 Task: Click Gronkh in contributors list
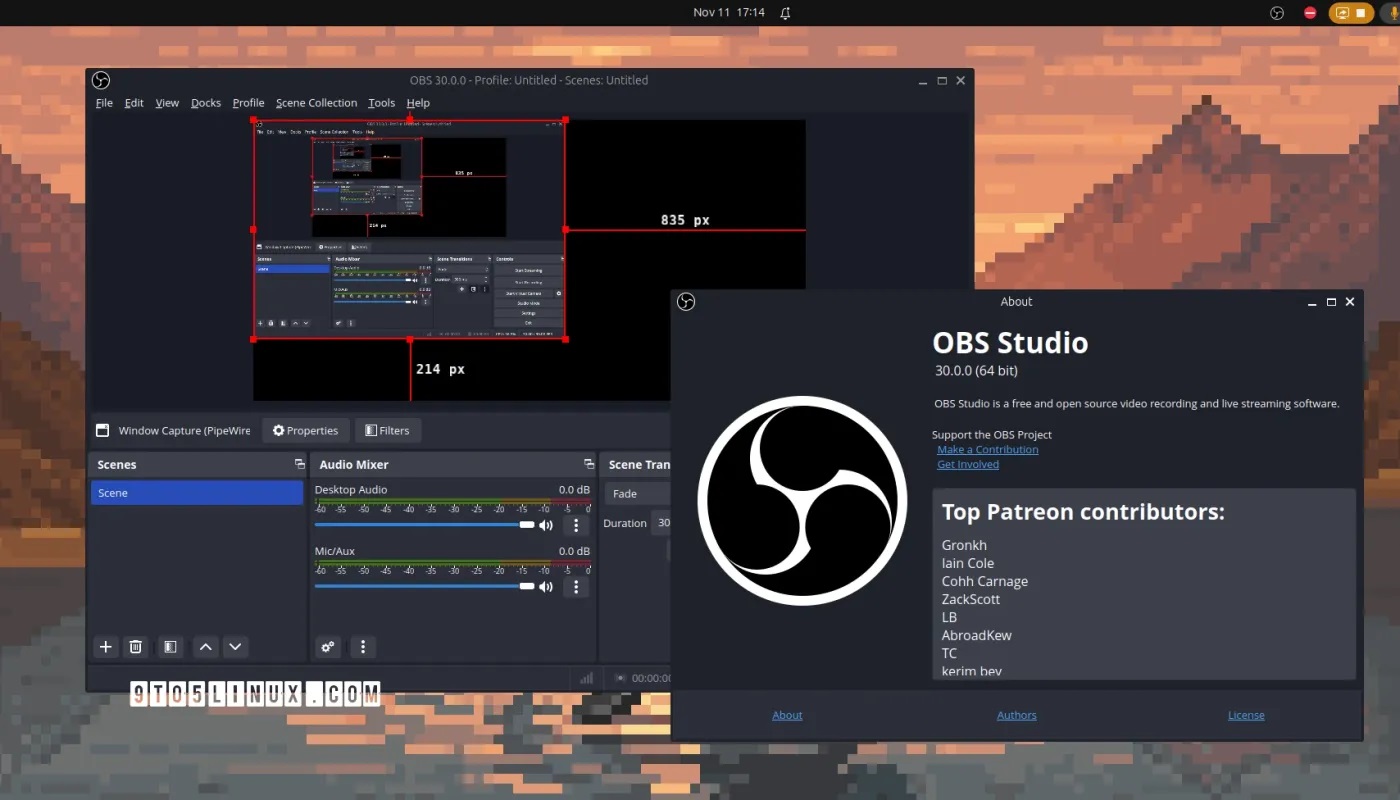click(x=964, y=545)
